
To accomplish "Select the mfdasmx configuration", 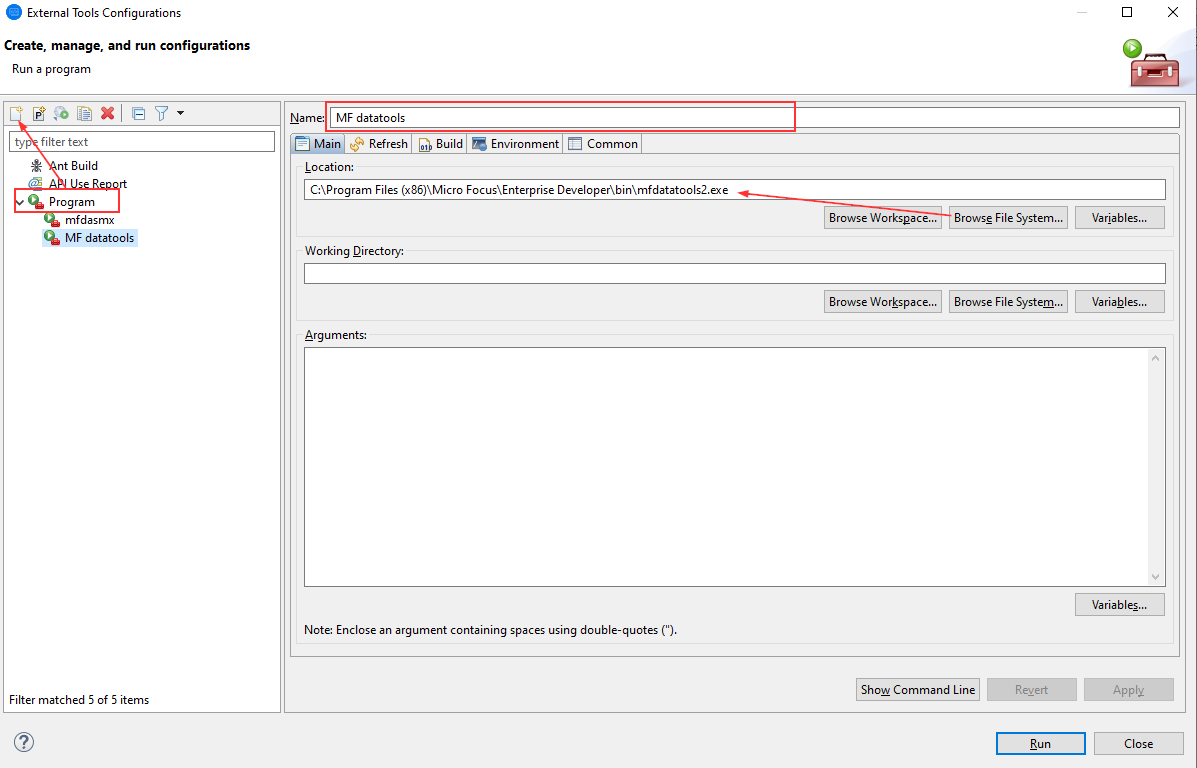I will (88, 219).
